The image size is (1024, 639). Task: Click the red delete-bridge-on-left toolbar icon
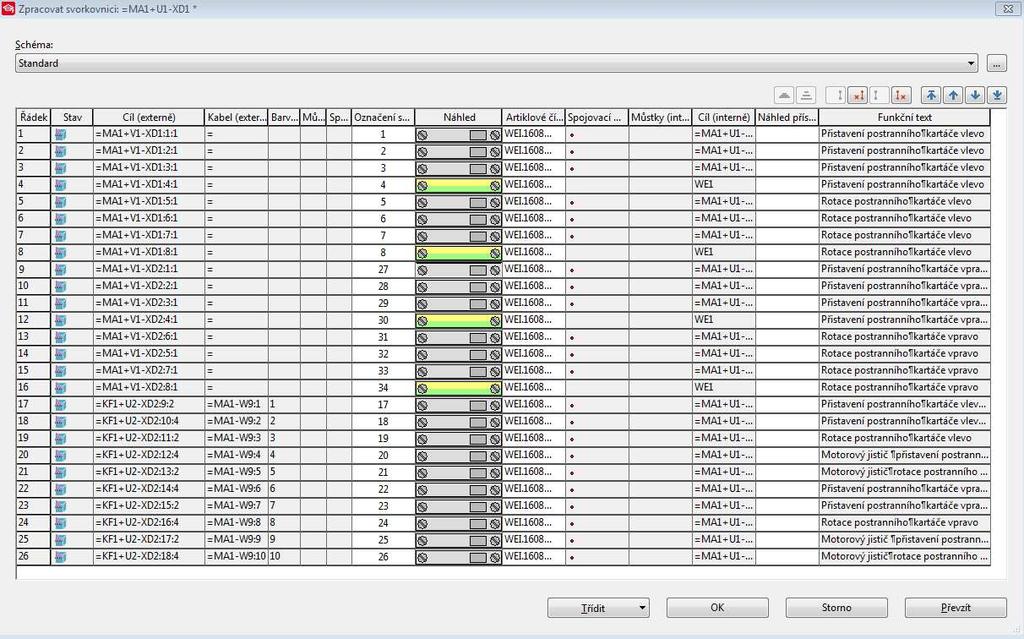pos(857,95)
